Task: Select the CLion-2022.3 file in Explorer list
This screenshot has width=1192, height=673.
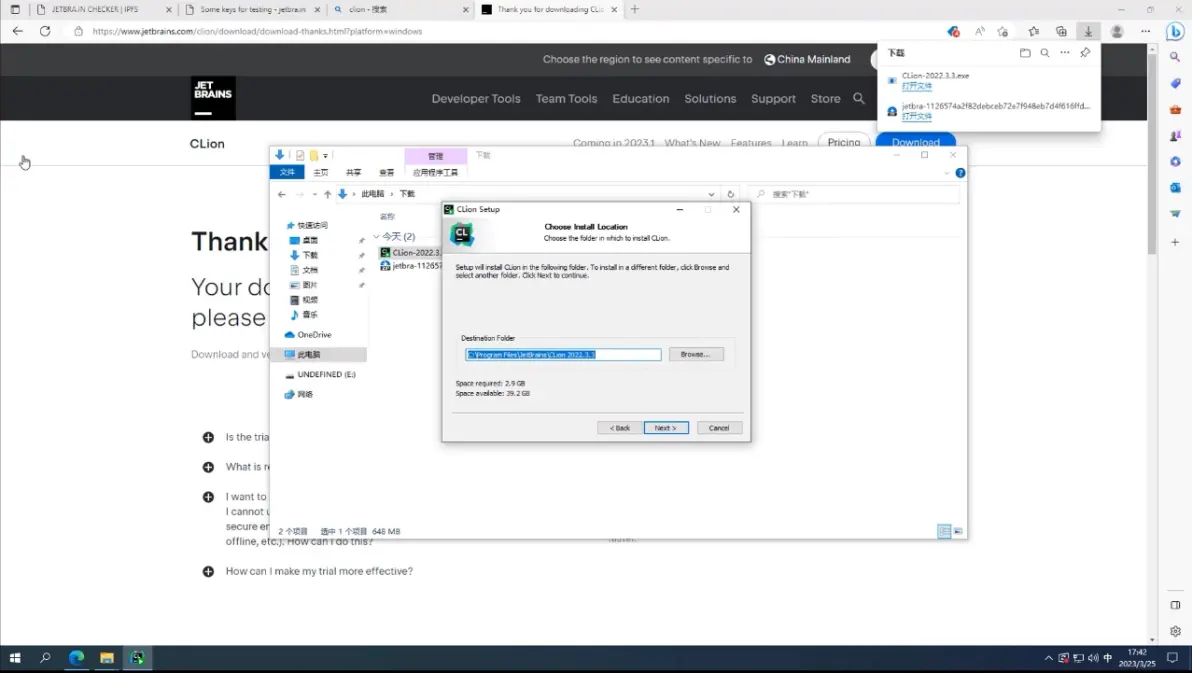Action: 411,252
